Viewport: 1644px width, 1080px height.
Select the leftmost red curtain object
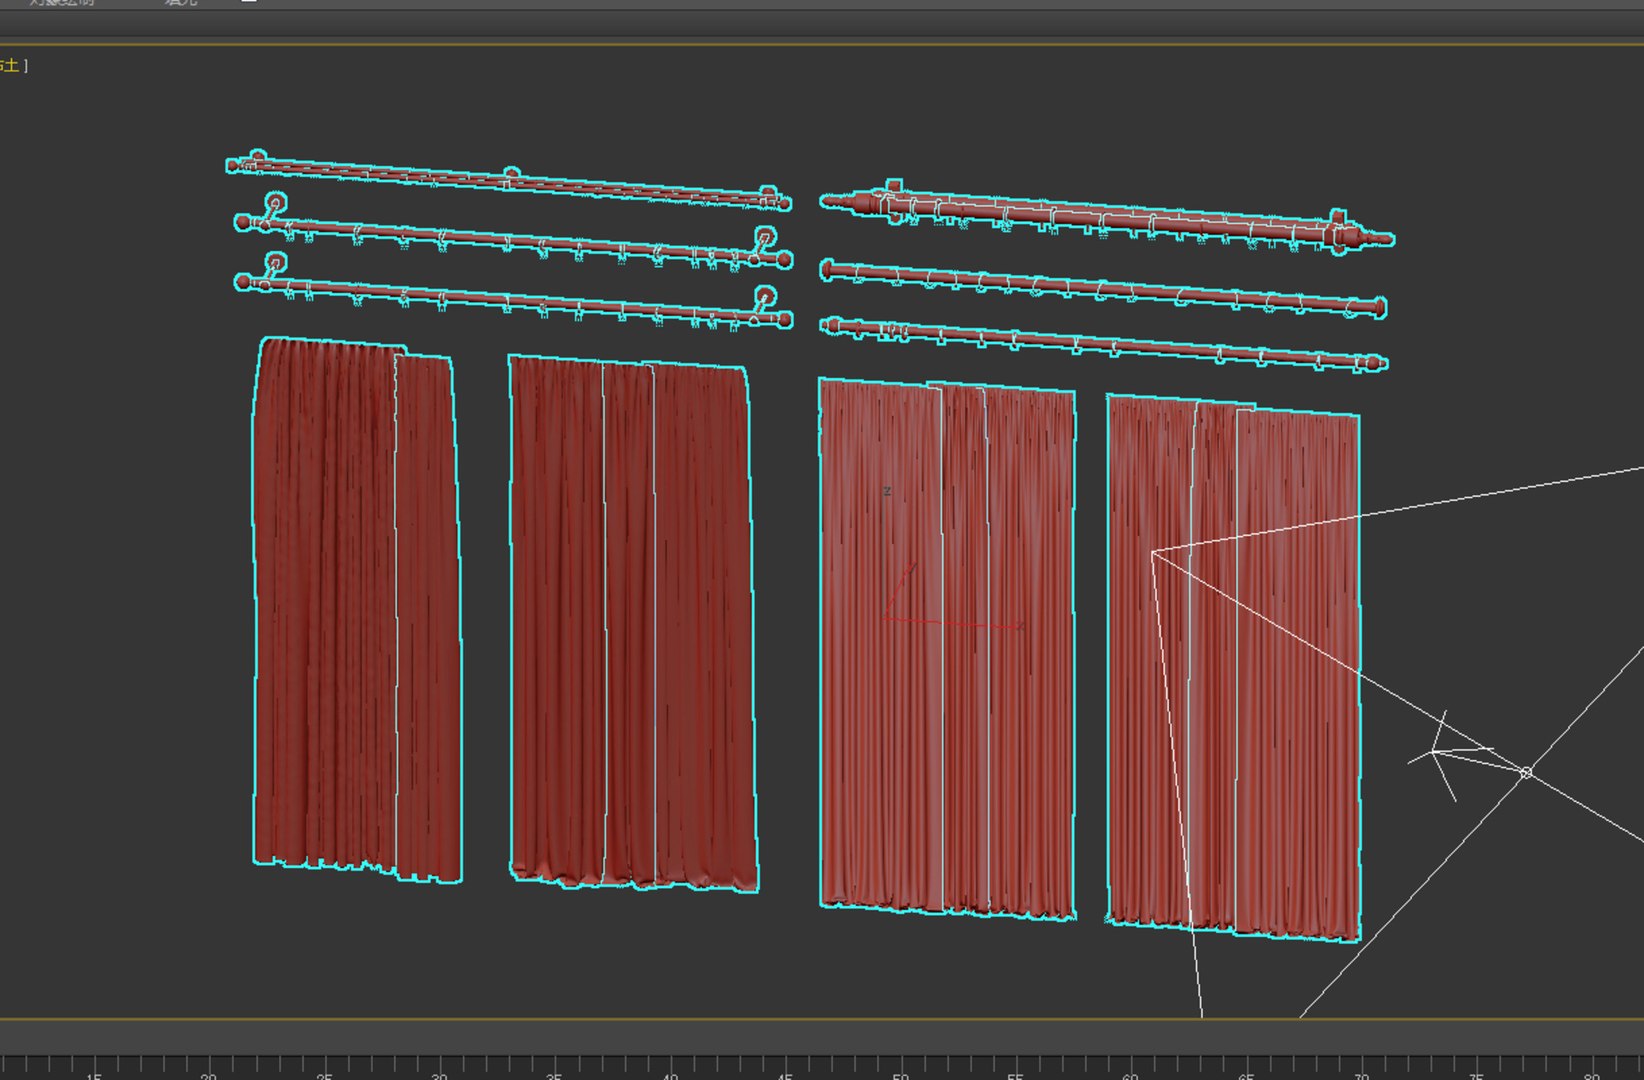[357, 610]
